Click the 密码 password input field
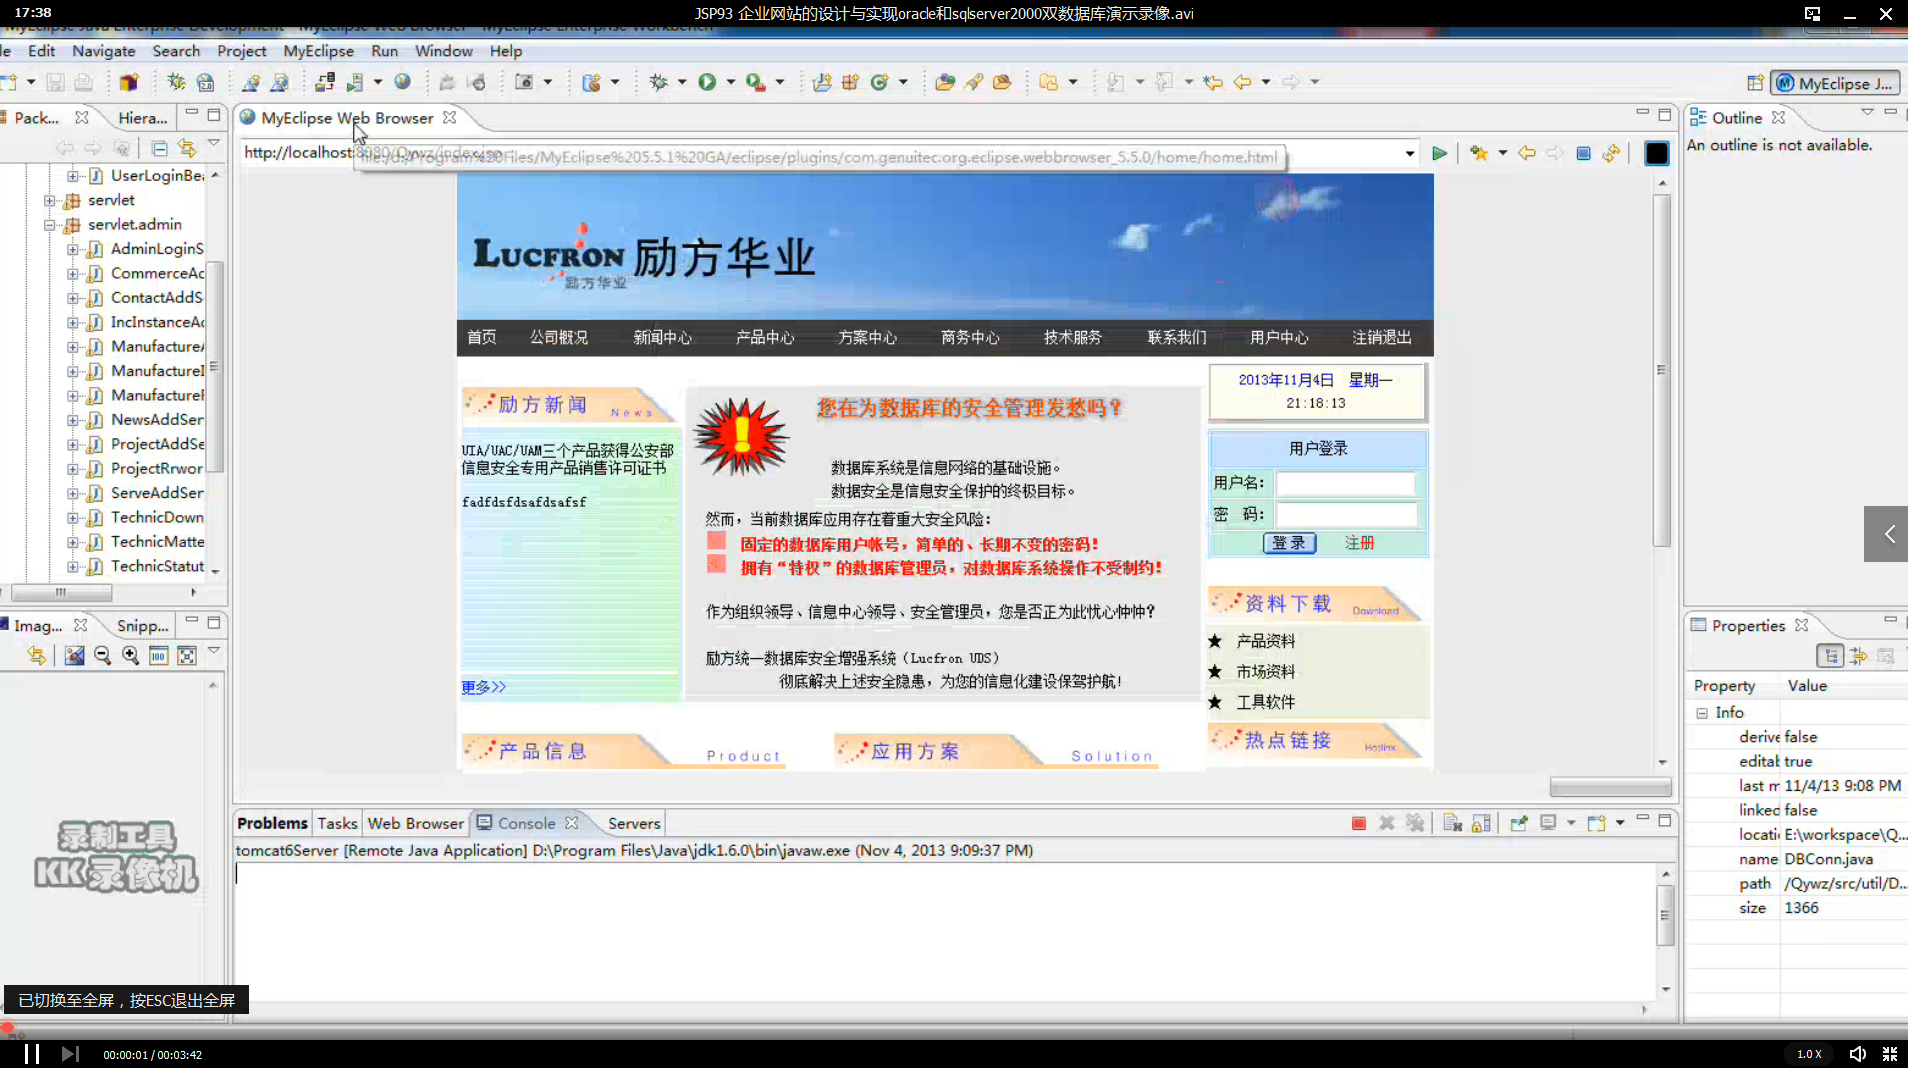 tap(1346, 515)
